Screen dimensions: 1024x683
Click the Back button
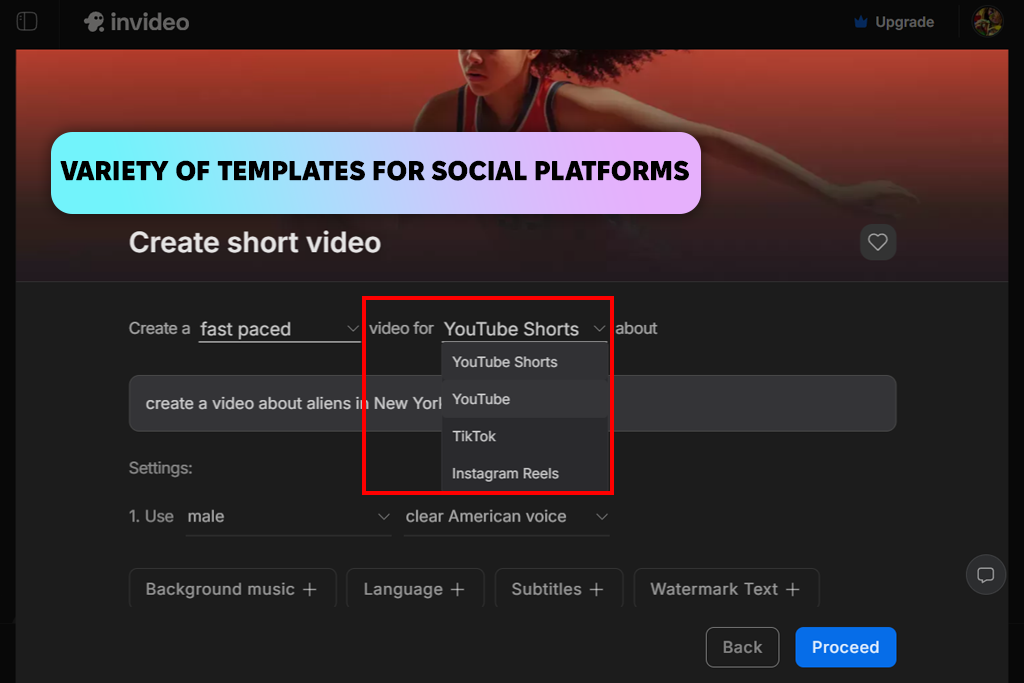pos(743,647)
